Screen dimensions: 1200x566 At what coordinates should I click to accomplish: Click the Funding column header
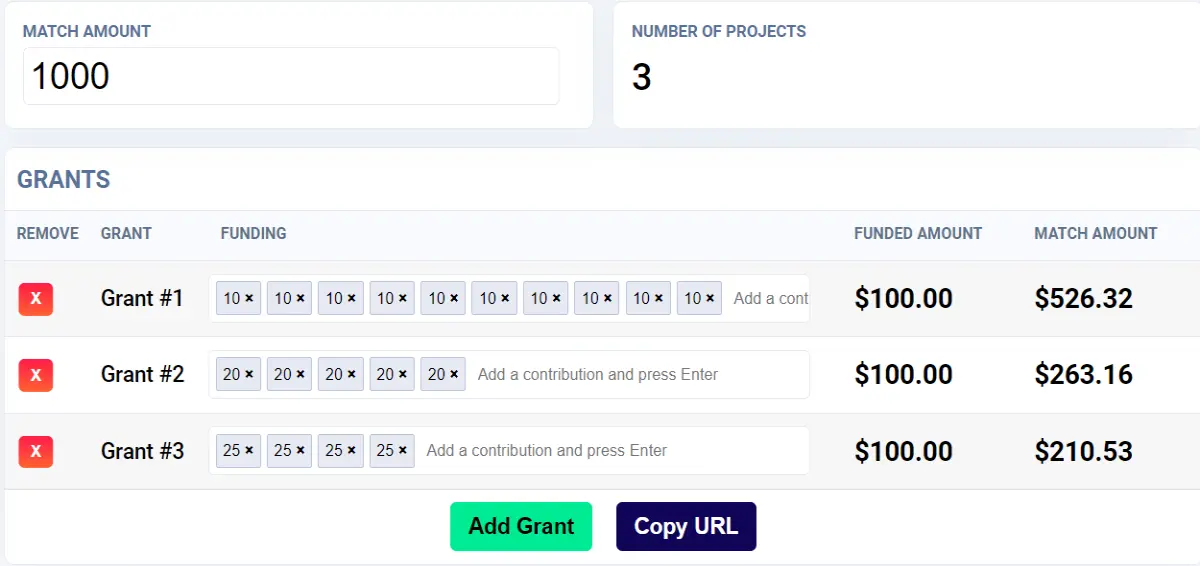pos(253,233)
